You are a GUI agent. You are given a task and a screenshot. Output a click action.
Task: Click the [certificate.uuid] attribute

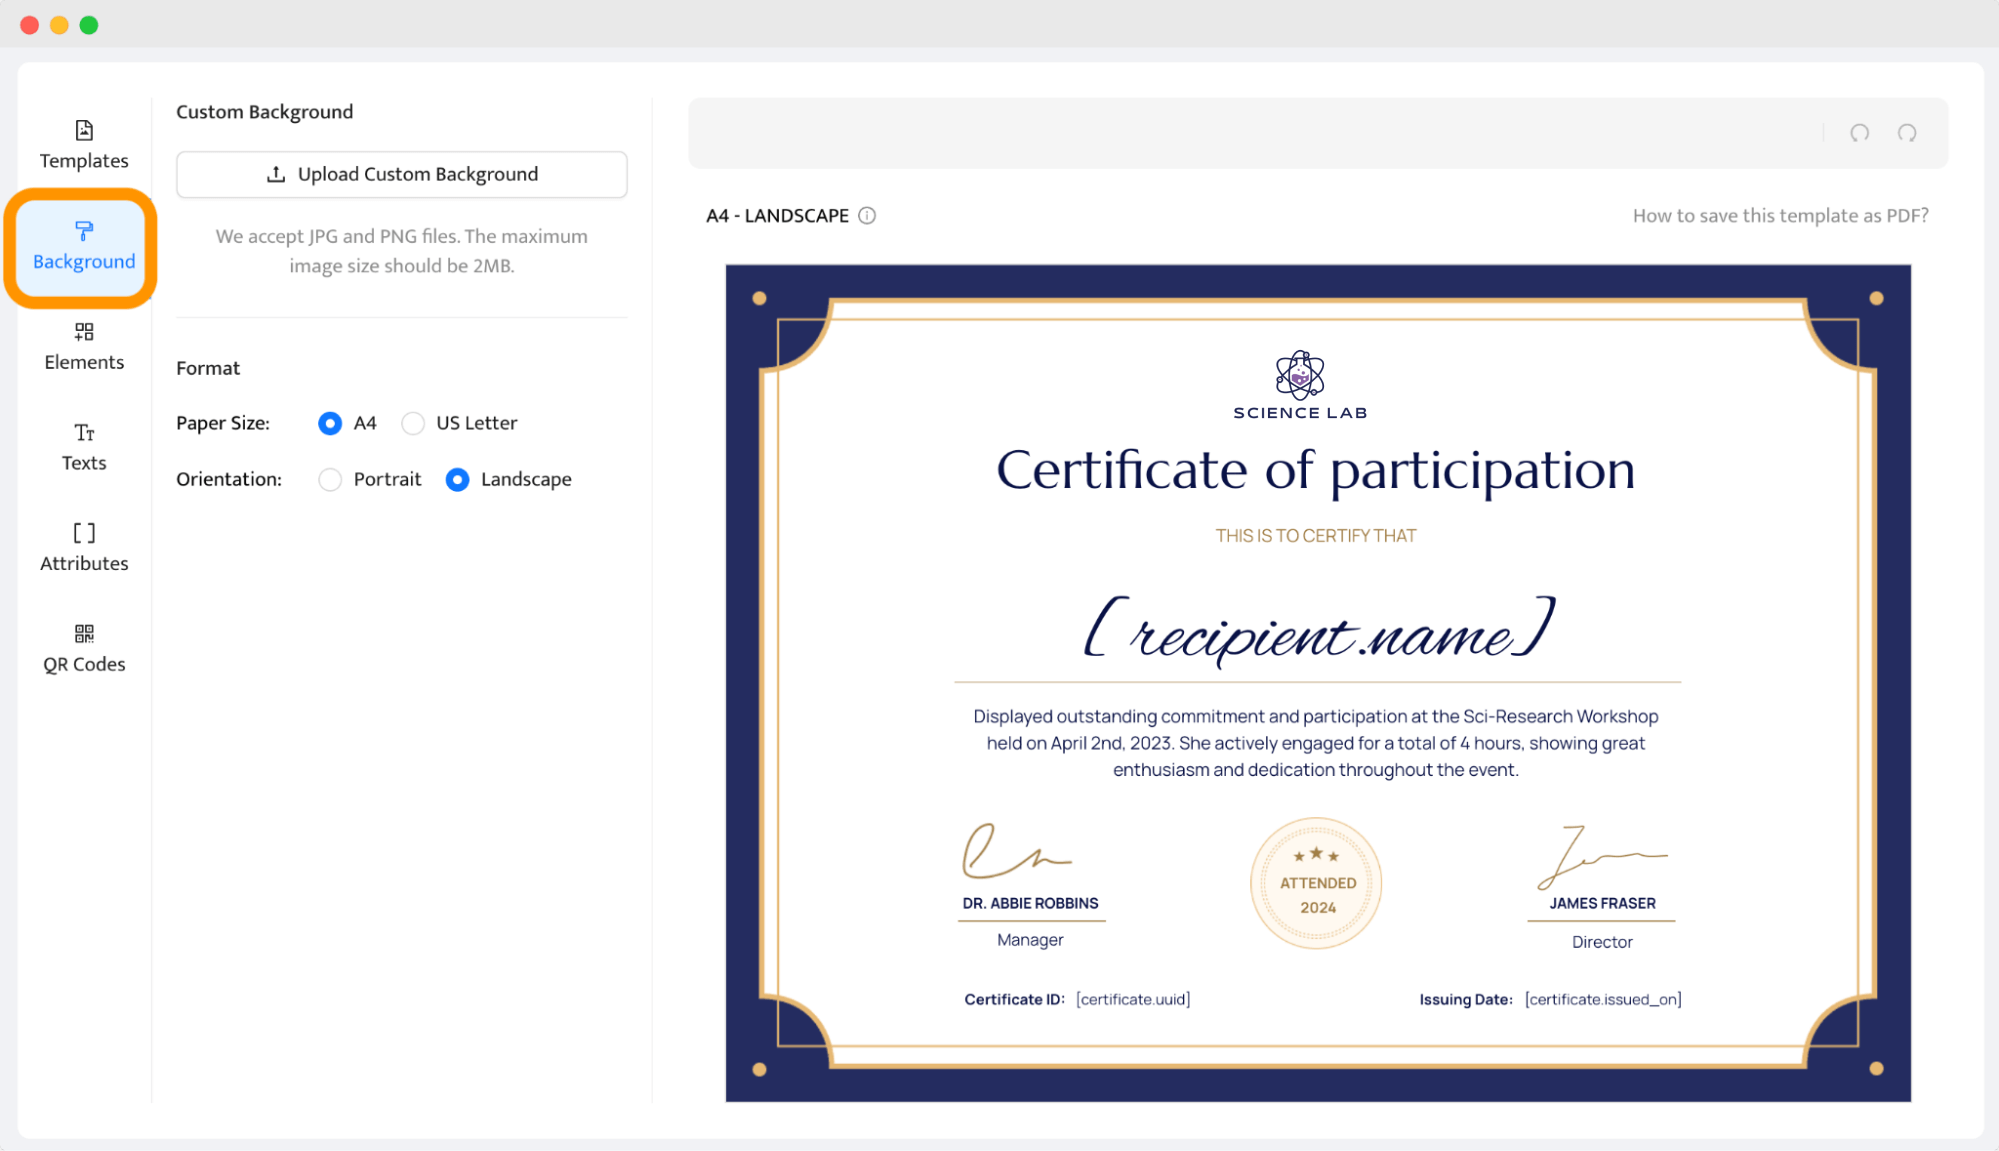[1133, 999]
